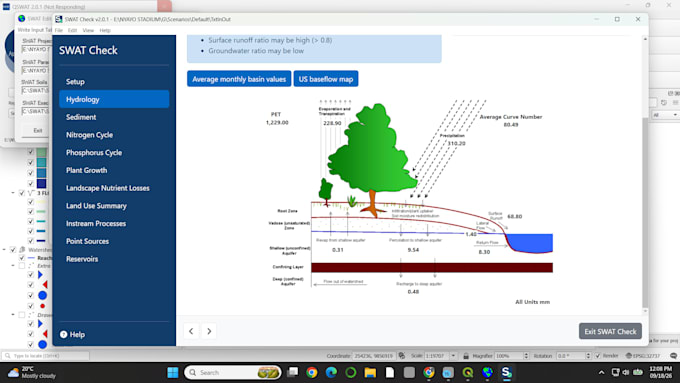Click the Help question mark icon
Screen dimensions: 680x383
click(64, 334)
